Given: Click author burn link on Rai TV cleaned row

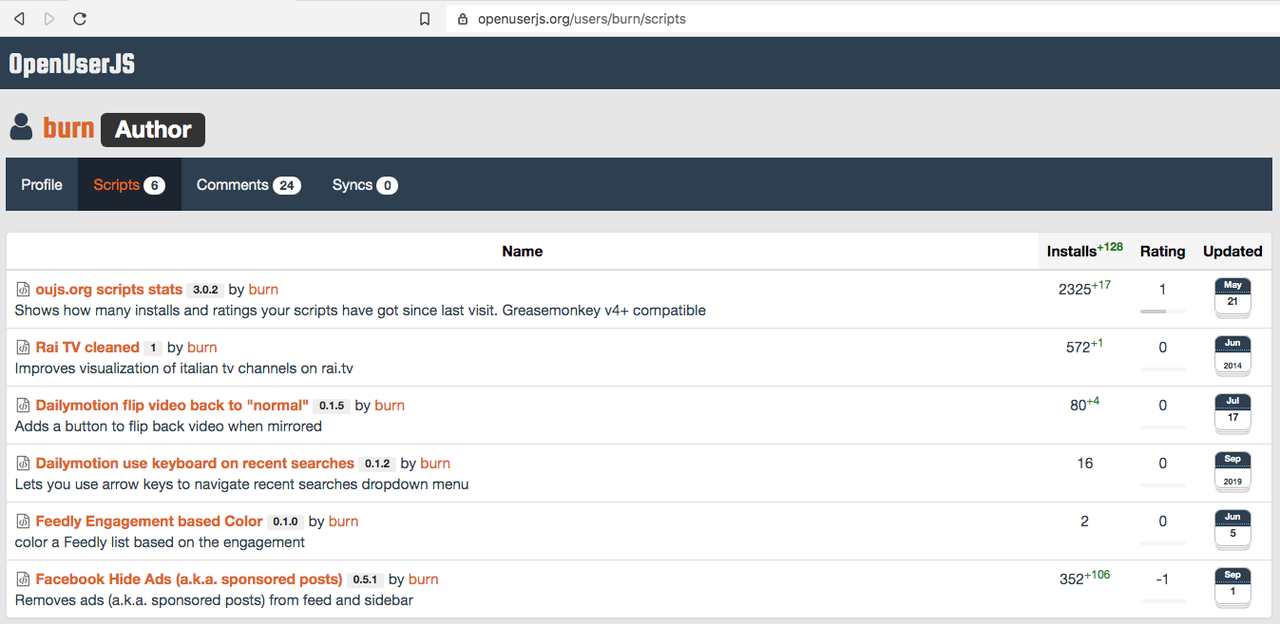Looking at the screenshot, I should (202, 347).
